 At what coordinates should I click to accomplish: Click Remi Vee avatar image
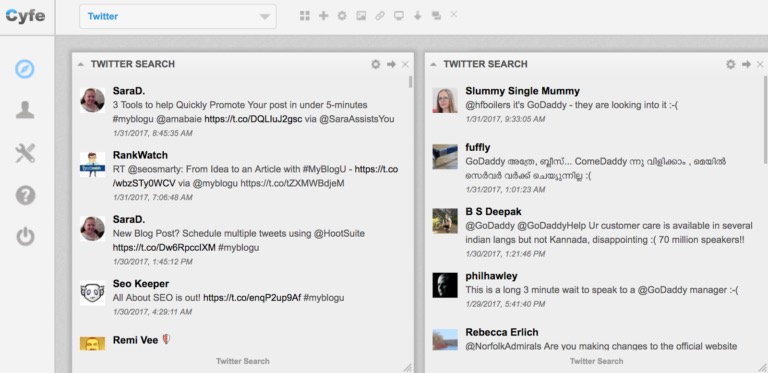93,344
